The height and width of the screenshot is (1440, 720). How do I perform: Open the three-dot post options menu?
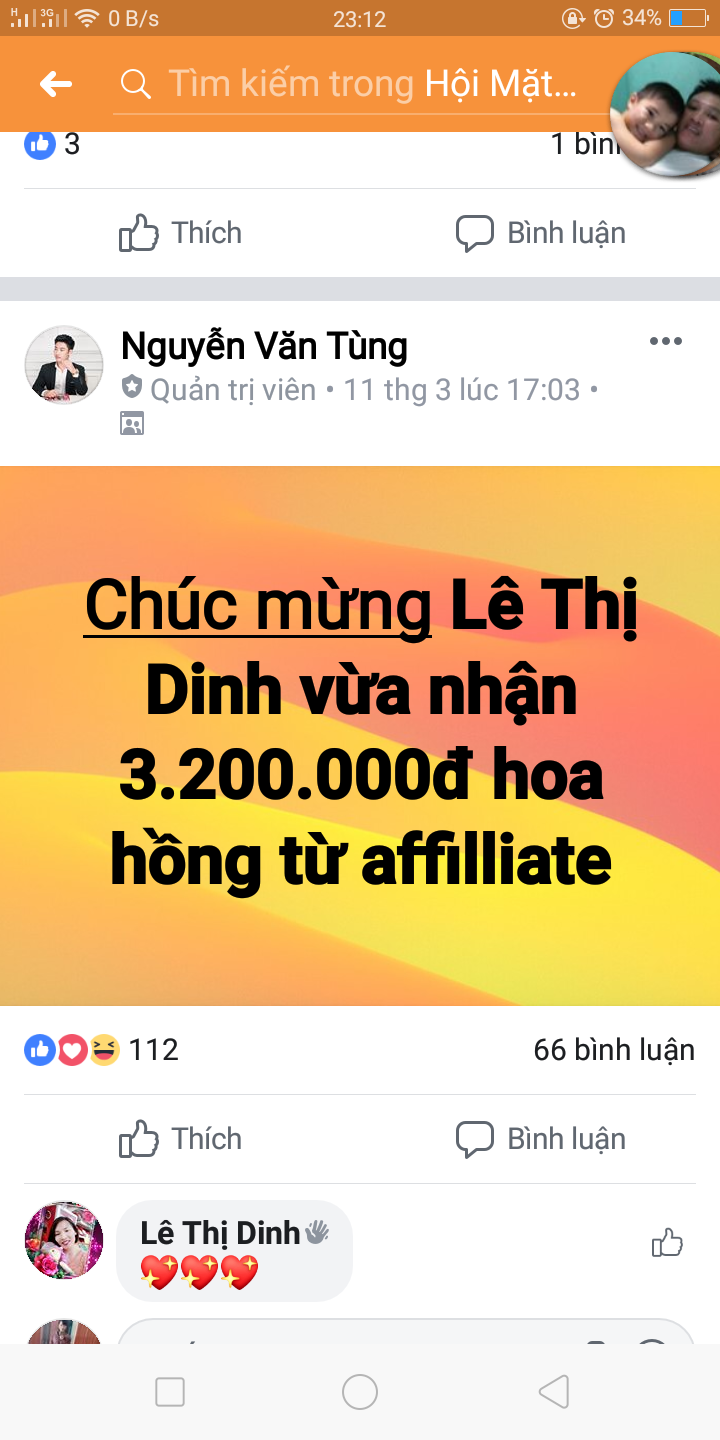tap(665, 341)
